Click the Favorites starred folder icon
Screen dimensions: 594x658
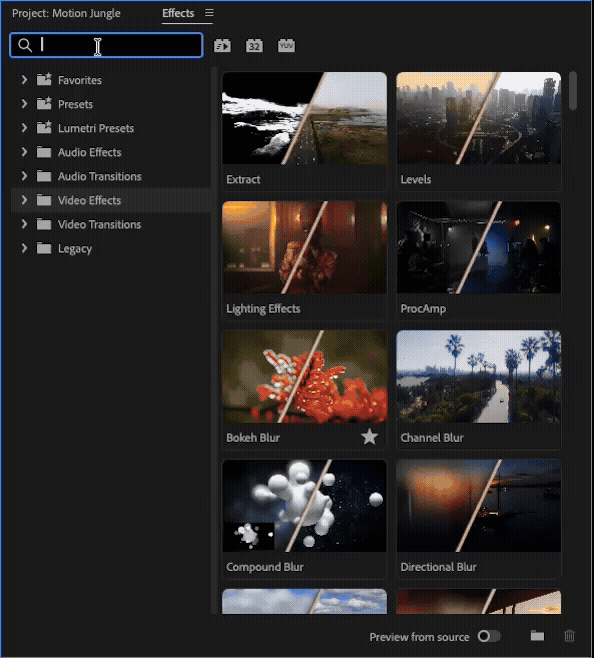[x=44, y=79]
